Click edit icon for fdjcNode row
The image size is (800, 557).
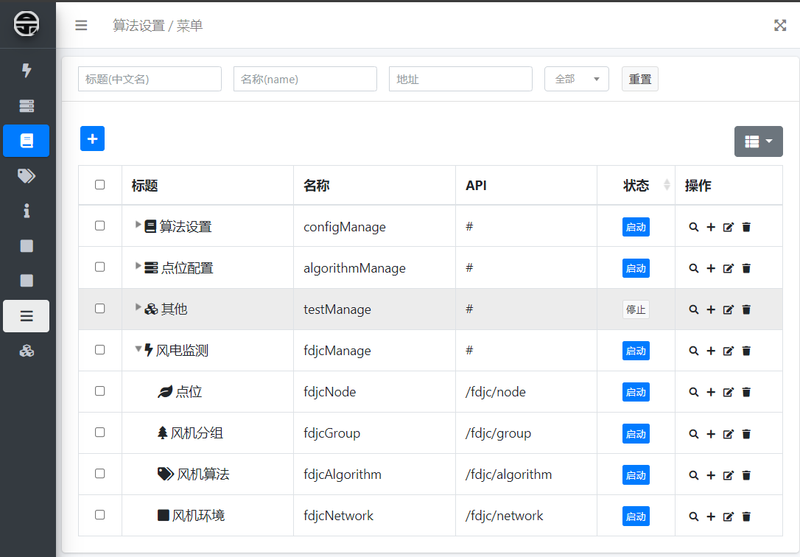(728, 392)
